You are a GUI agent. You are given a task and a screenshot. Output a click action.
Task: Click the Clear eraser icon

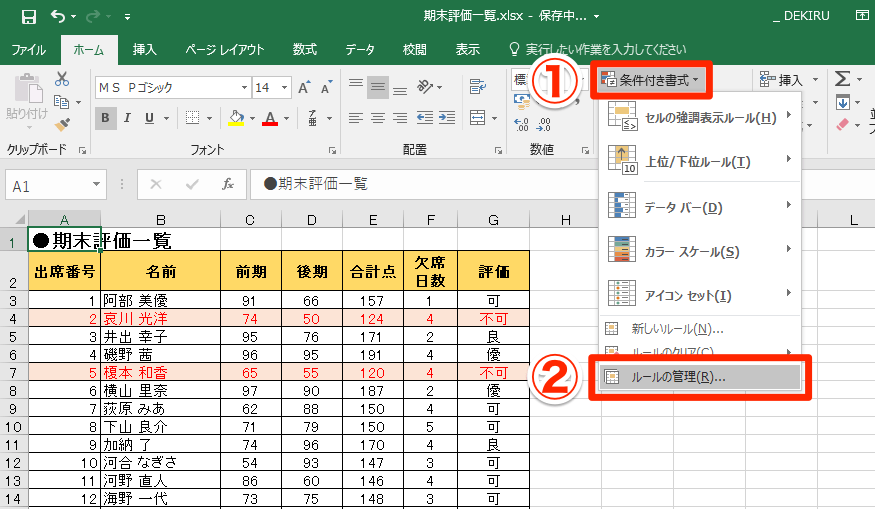(x=843, y=124)
